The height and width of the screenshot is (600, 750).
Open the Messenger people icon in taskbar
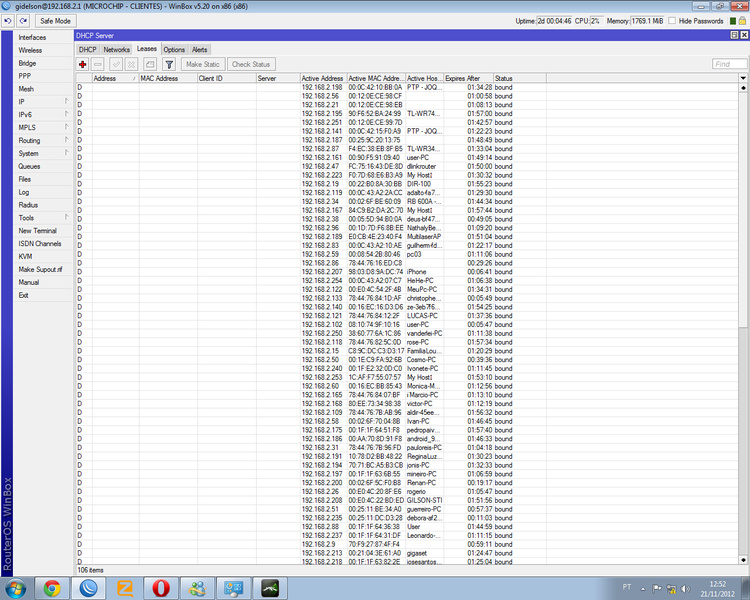(197, 588)
